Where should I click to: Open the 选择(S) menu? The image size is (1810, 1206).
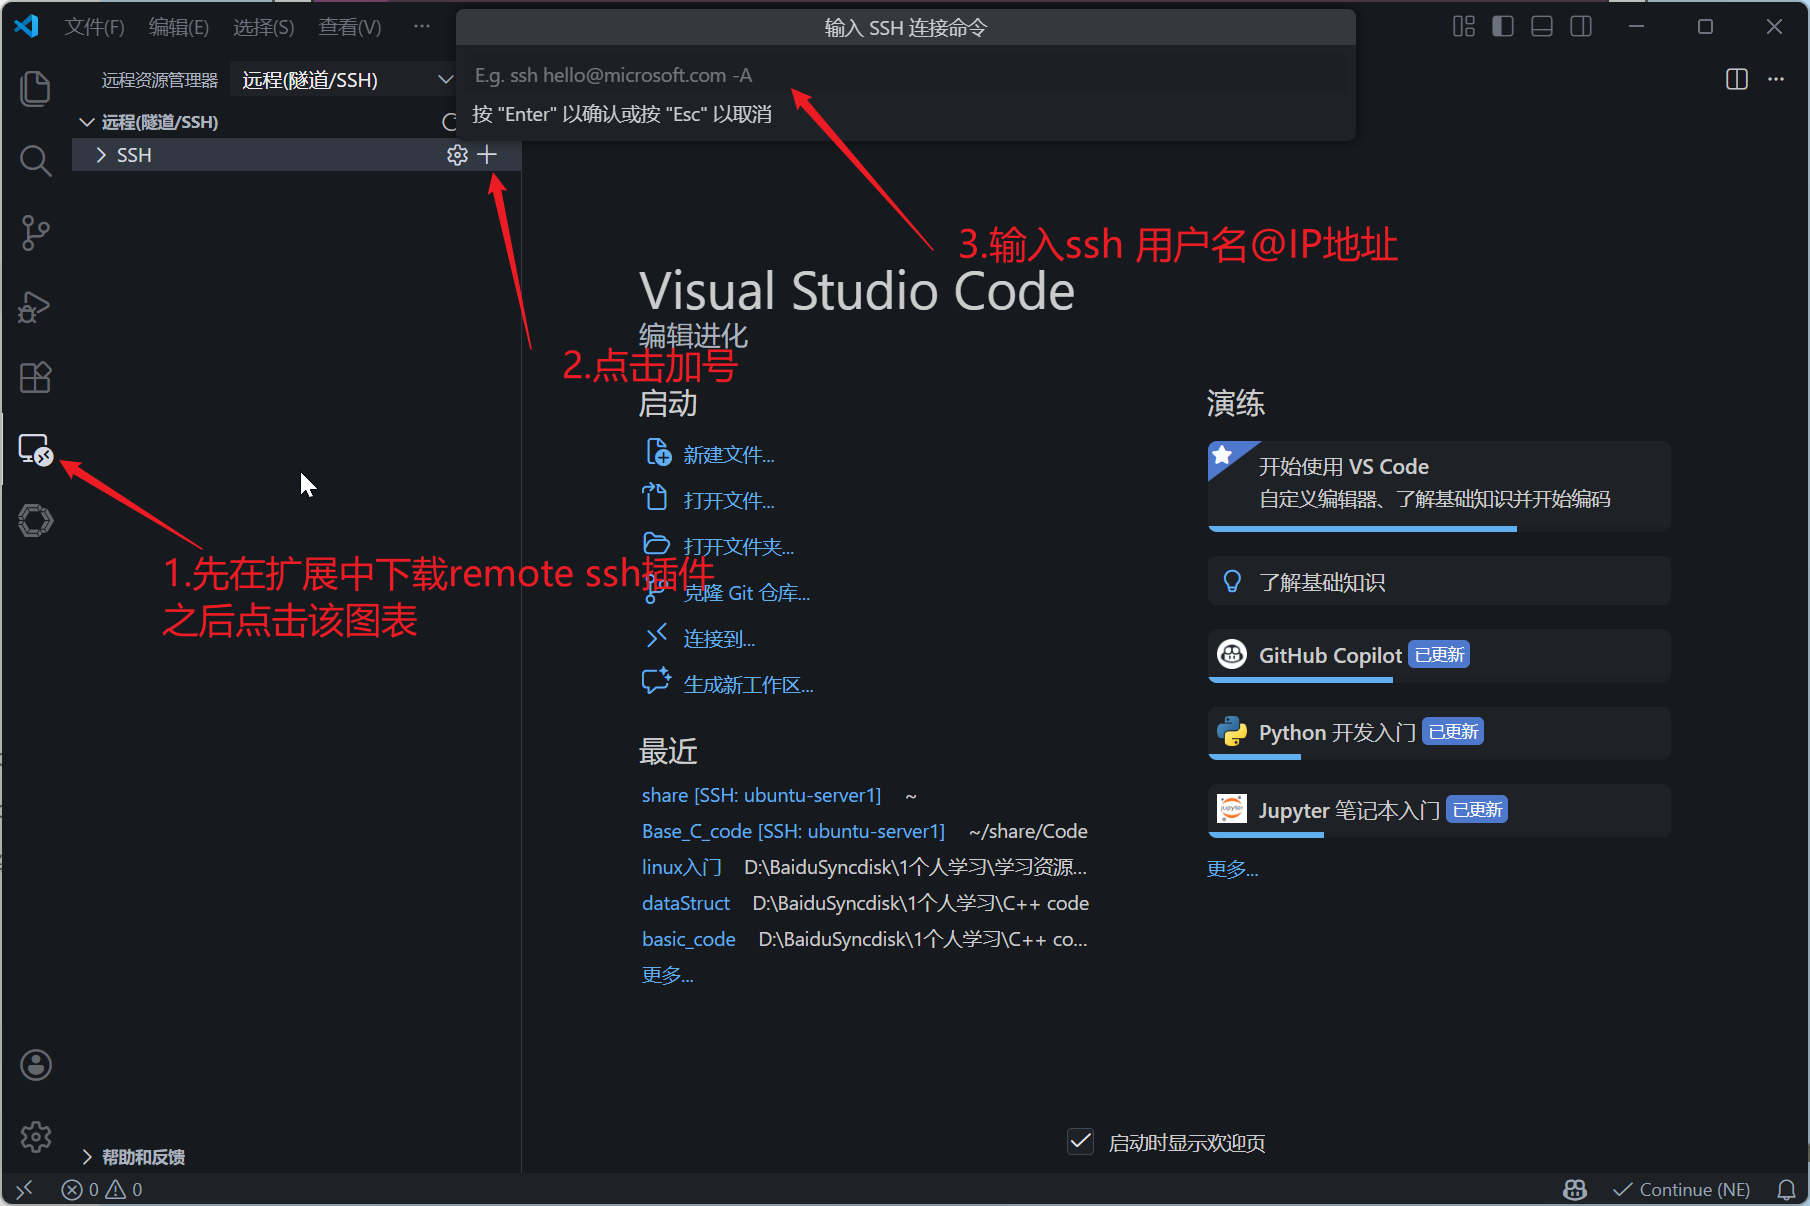click(x=264, y=27)
